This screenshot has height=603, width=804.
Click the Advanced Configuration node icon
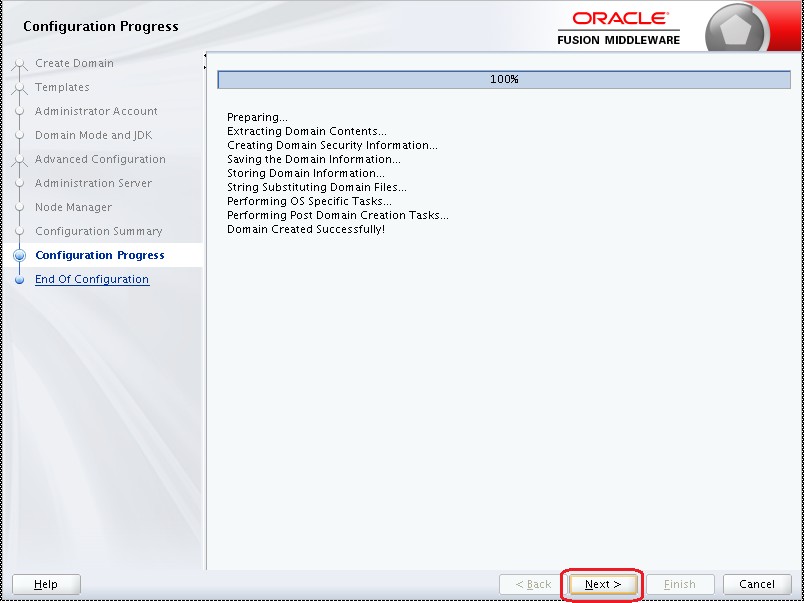point(19,160)
